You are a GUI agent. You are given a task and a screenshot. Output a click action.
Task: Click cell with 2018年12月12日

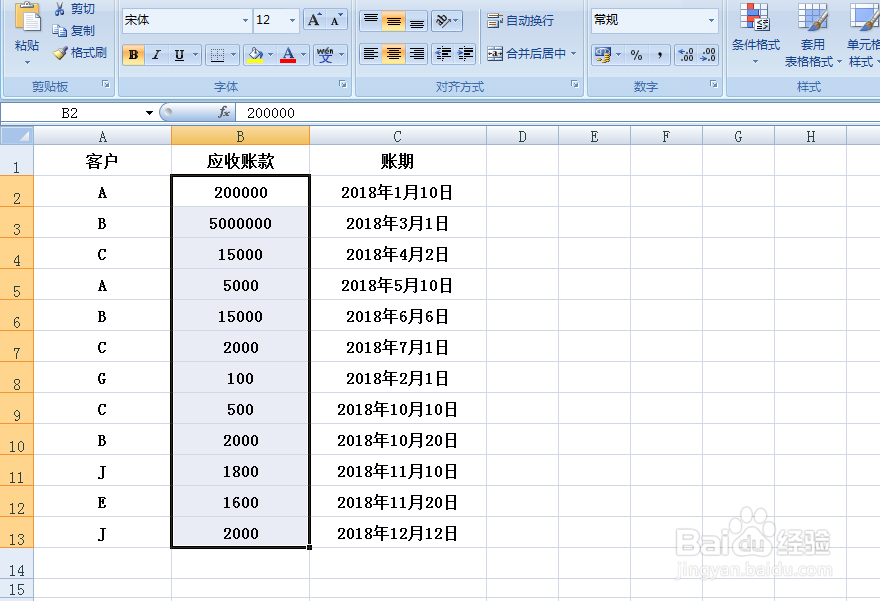397,533
